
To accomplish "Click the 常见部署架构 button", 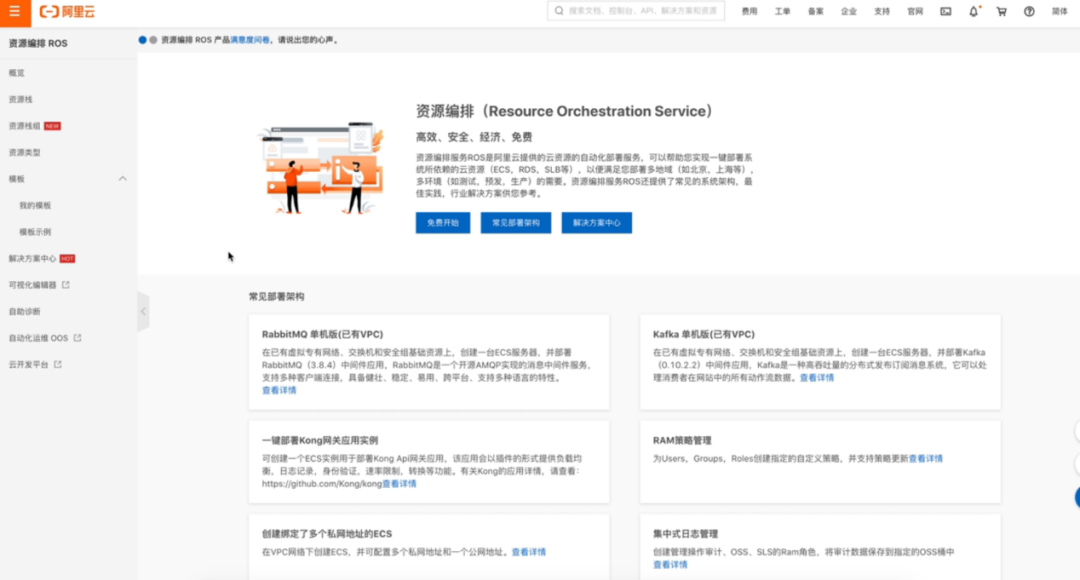I will [x=516, y=222].
